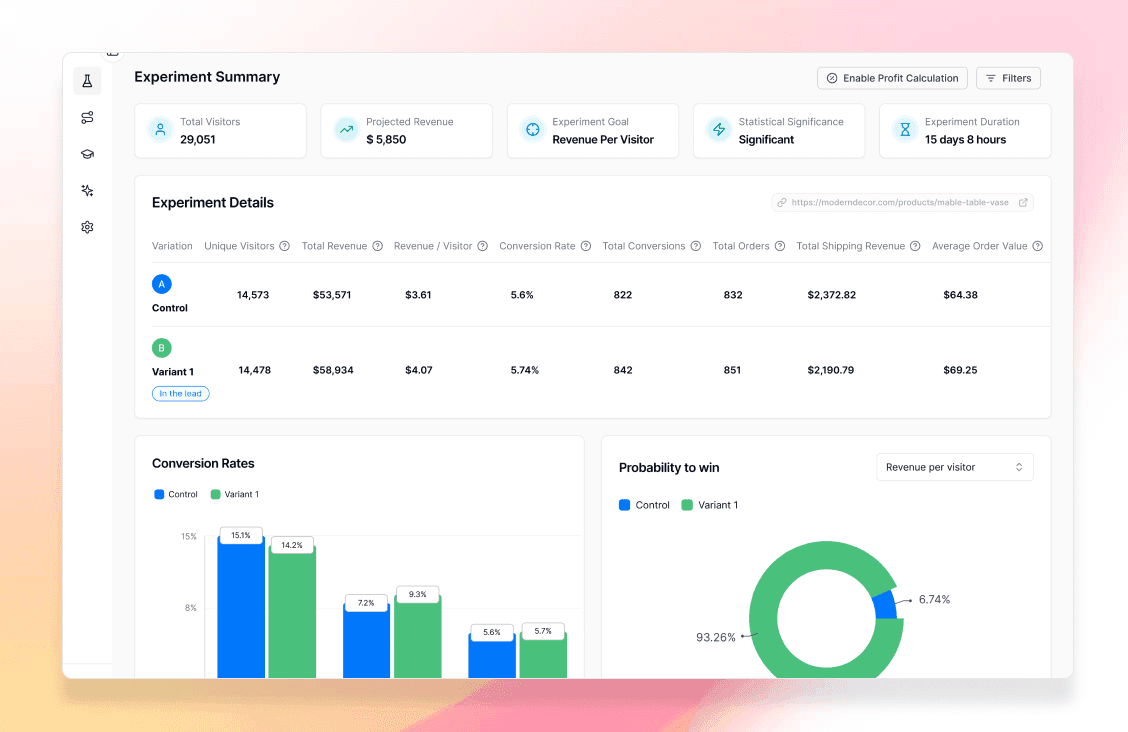Screen dimensions: 1128x732
Task: Click Control legend swatch in Probability to win
Action: coord(624,505)
